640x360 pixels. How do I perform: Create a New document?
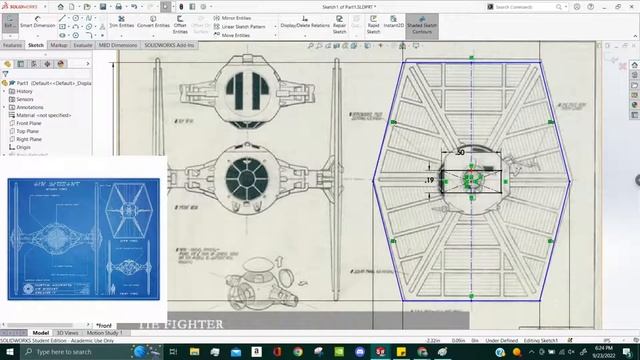(72, 7)
